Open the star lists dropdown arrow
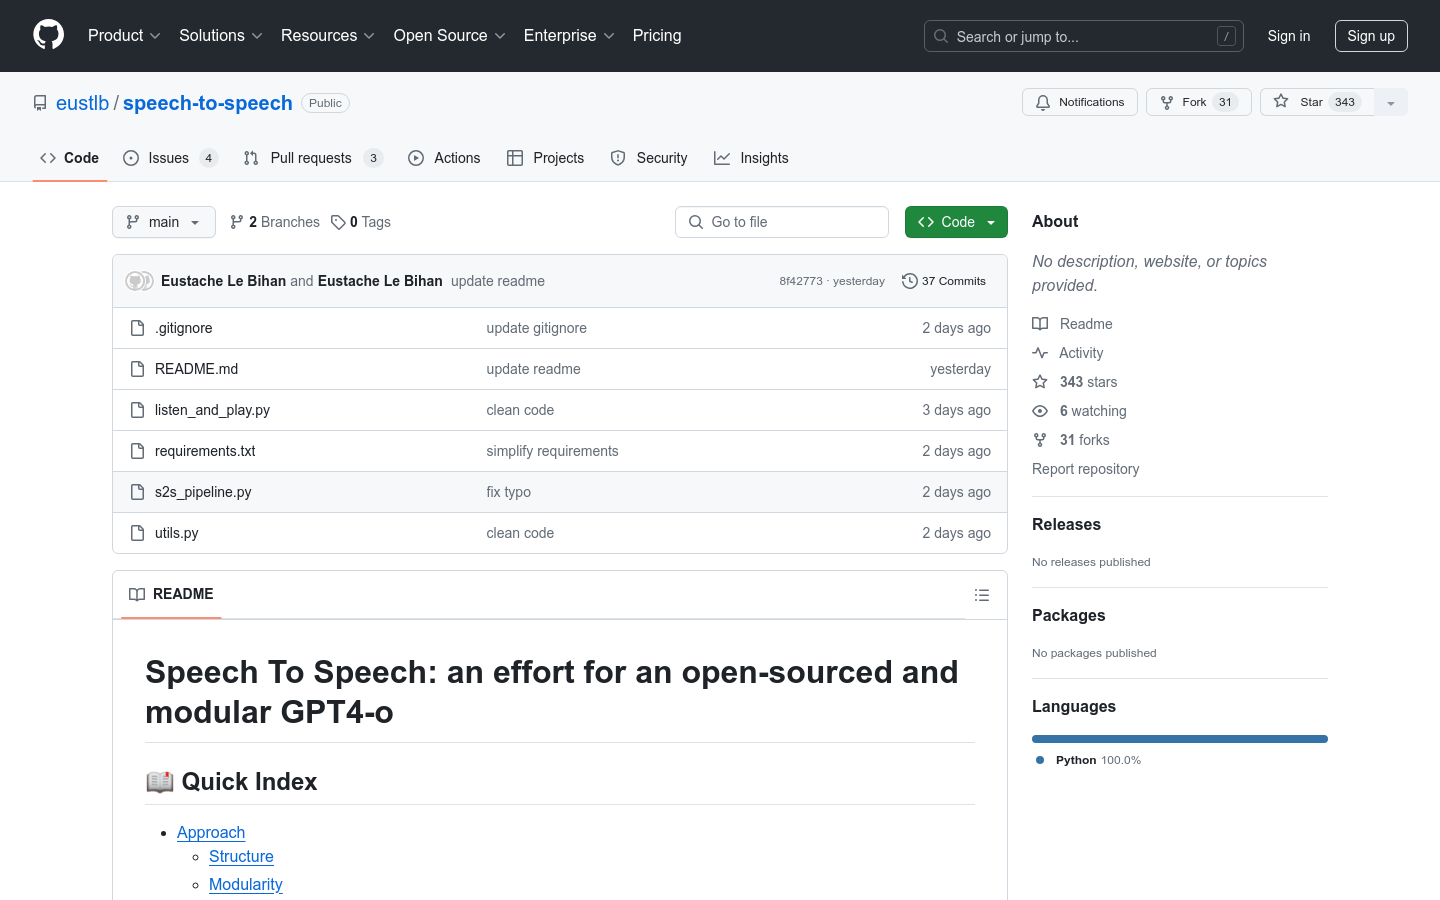This screenshot has width=1440, height=900. coord(1391,102)
